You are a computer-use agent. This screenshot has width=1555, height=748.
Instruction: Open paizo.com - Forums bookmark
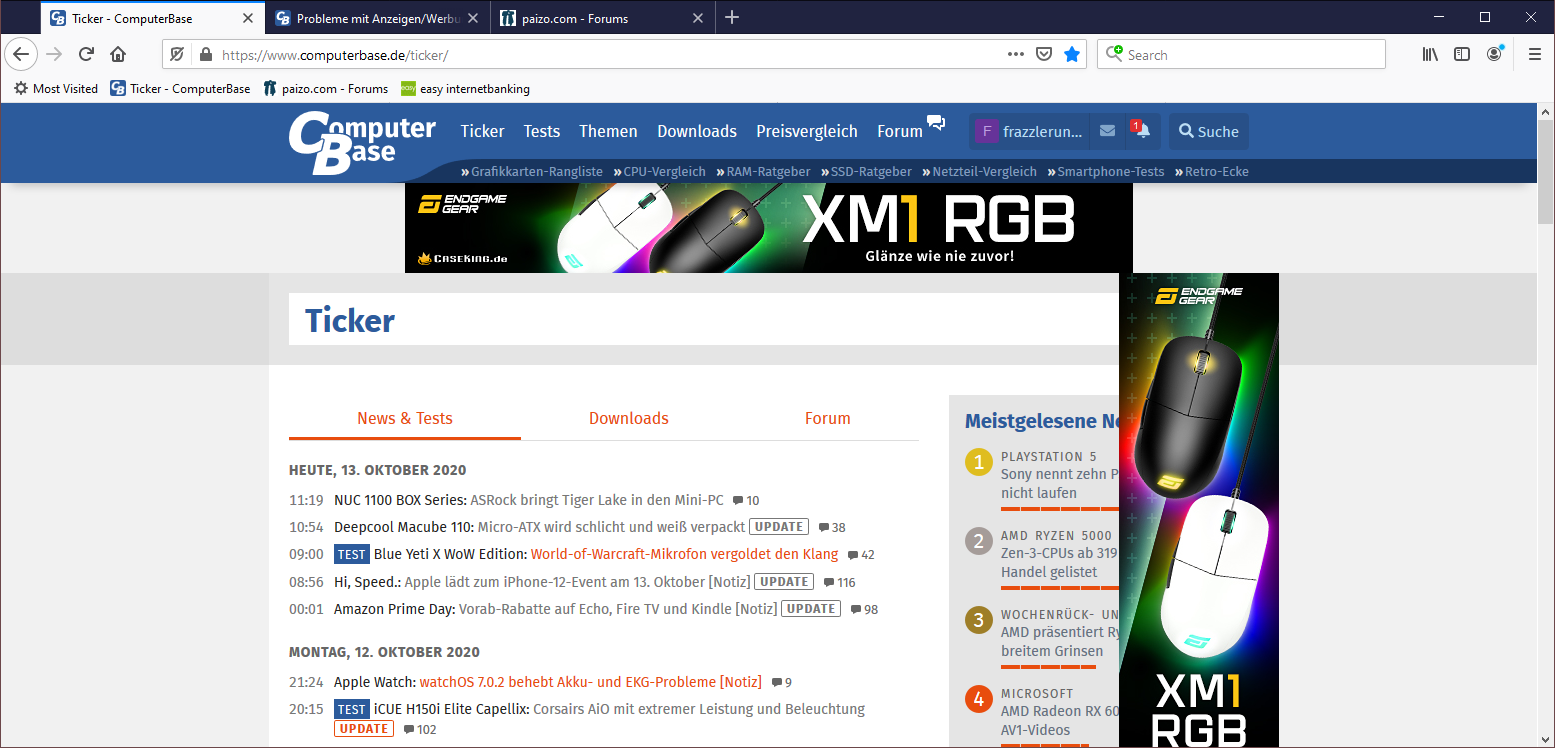(x=326, y=88)
